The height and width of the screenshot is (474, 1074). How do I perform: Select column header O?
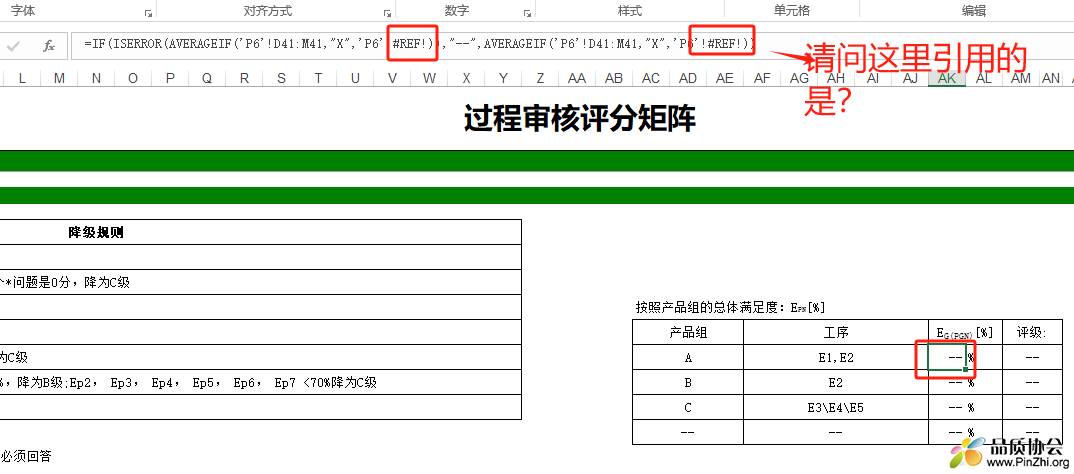pos(134,78)
